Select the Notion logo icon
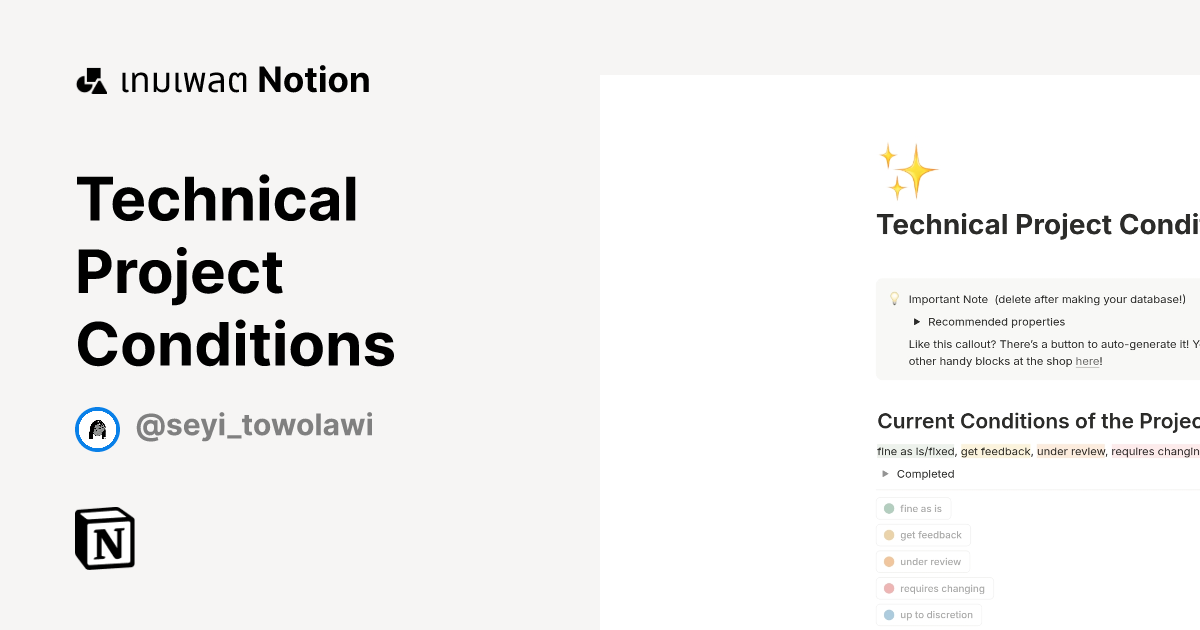The image size is (1200, 630). pos(105,538)
